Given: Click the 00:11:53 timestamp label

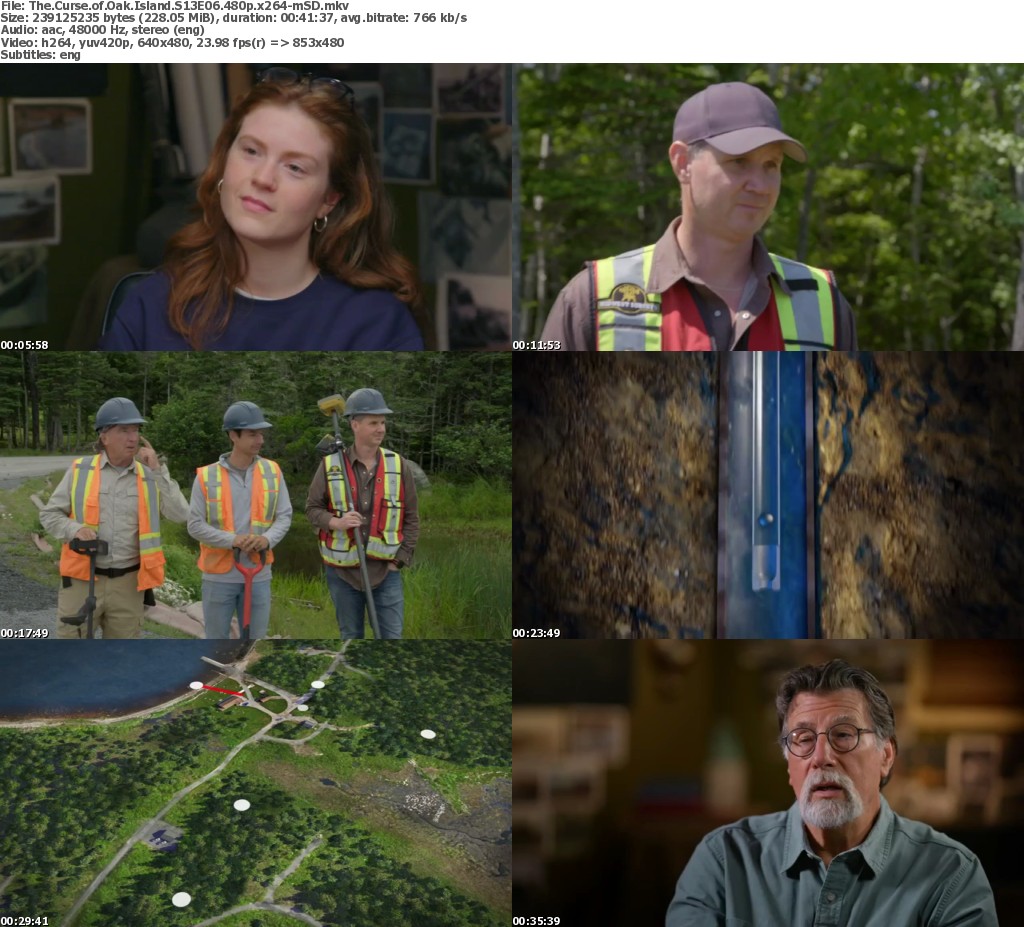Looking at the screenshot, I should pyautogui.click(x=537, y=345).
